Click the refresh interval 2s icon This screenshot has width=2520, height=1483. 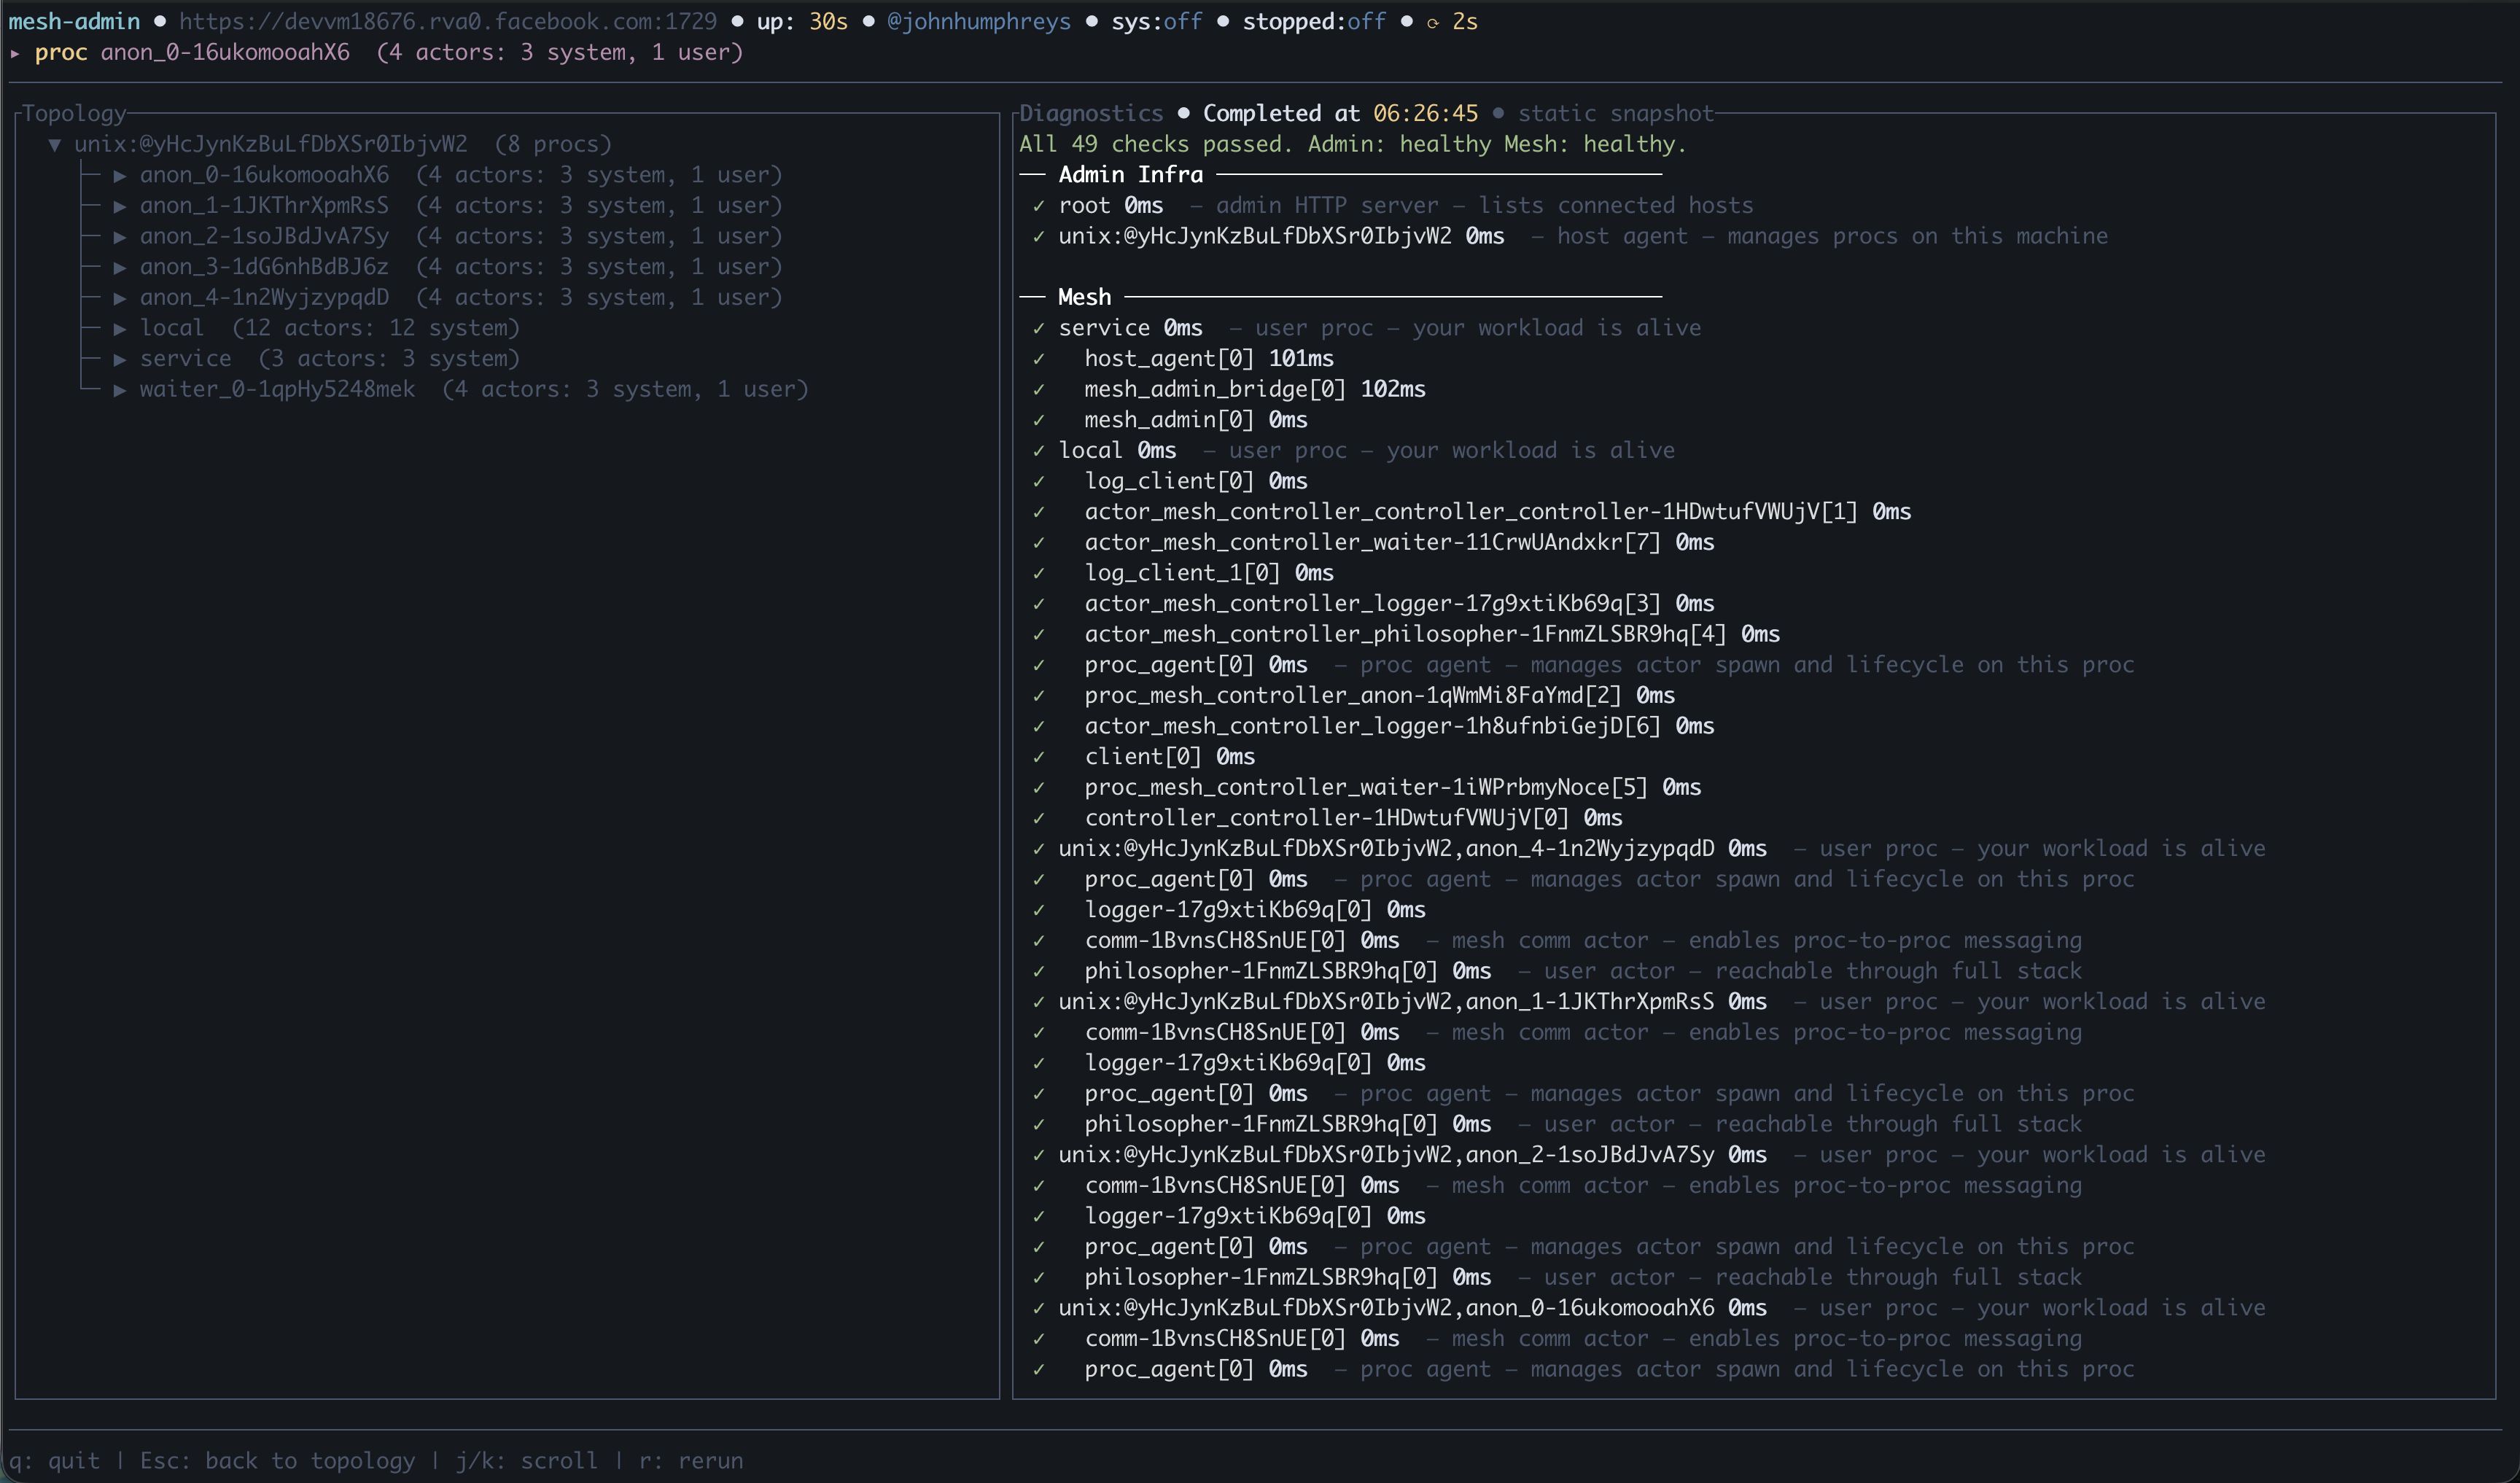1433,22
